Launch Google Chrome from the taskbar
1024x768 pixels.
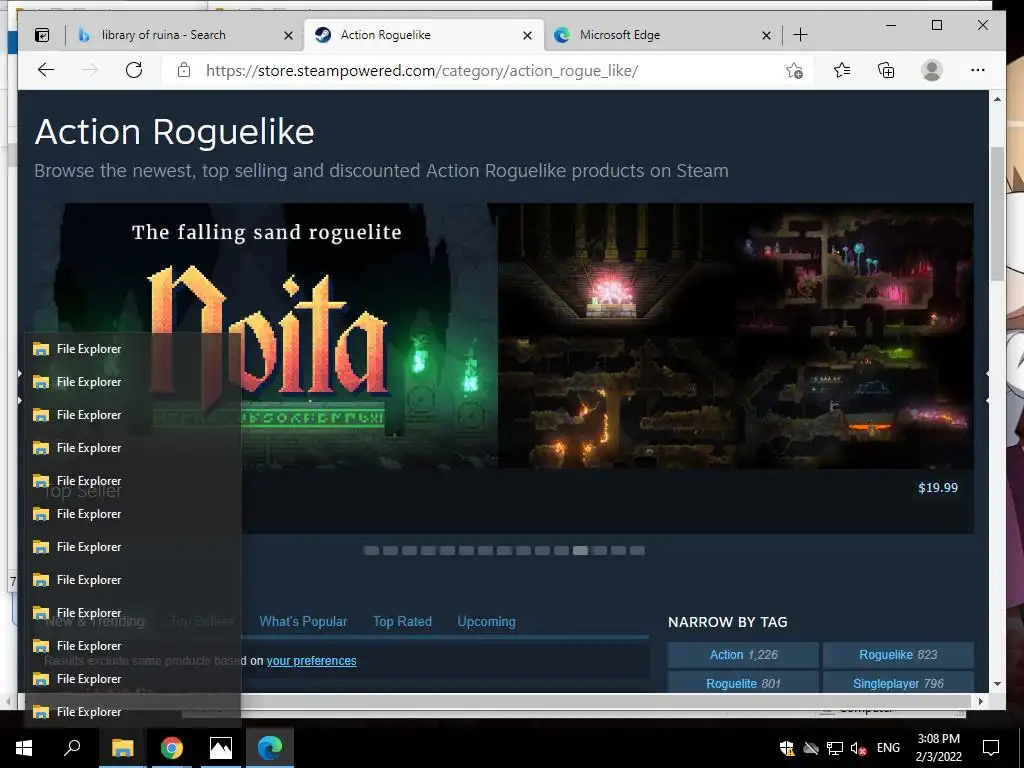coord(171,747)
